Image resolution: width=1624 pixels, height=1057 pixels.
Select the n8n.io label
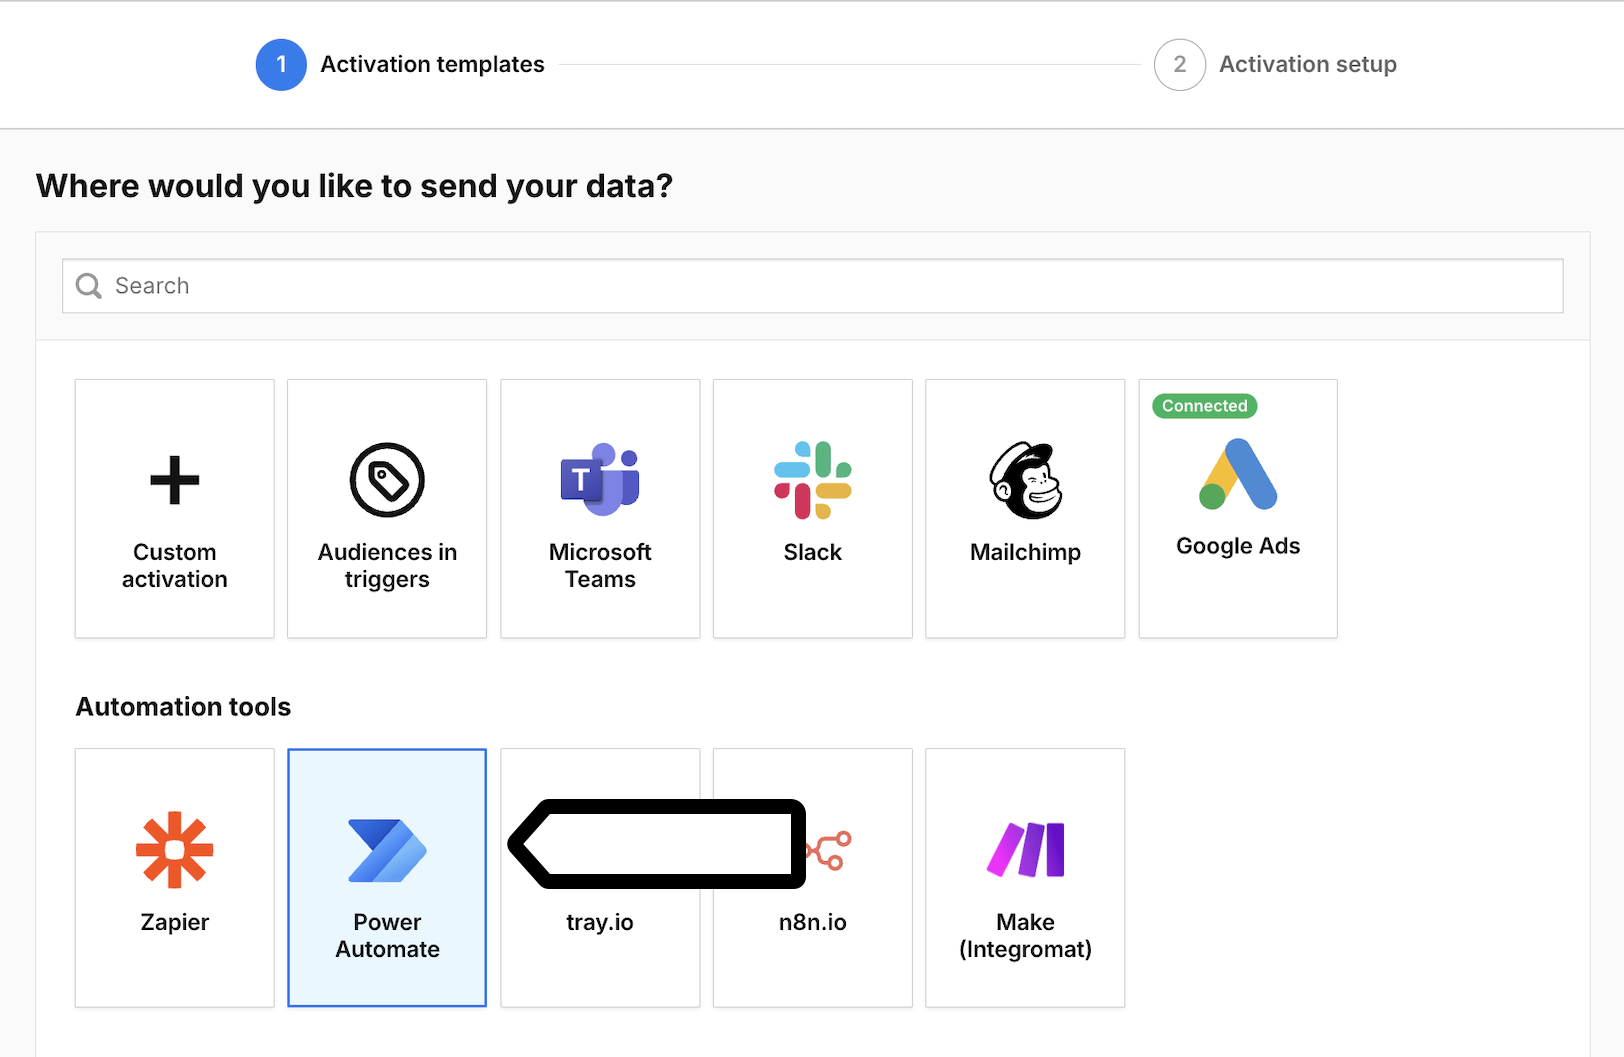pos(813,922)
